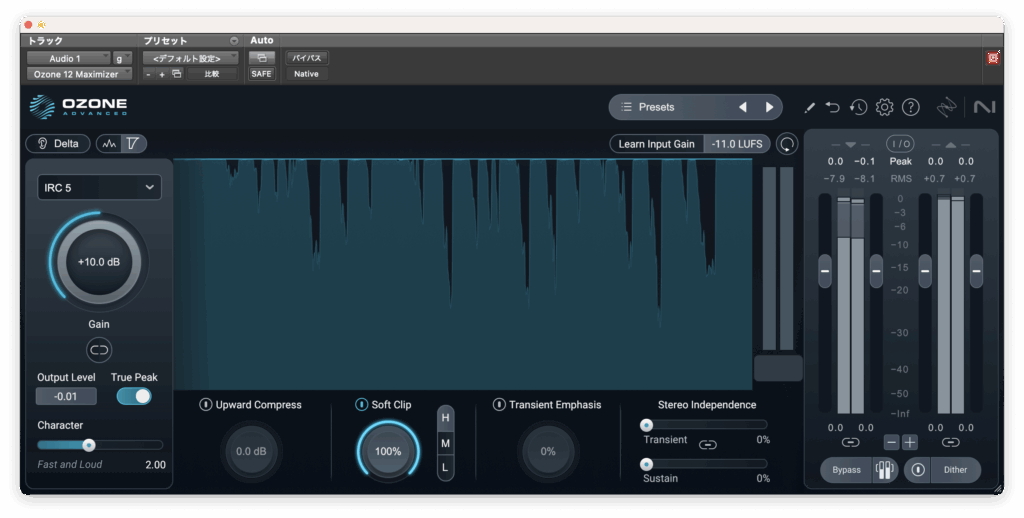Click the gain link icon under Gain knob
This screenshot has width=1024, height=518.
[99, 350]
